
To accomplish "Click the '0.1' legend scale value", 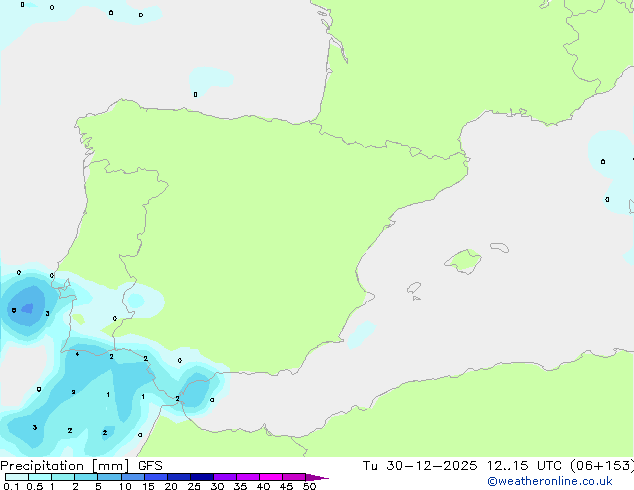I will [11, 486].
